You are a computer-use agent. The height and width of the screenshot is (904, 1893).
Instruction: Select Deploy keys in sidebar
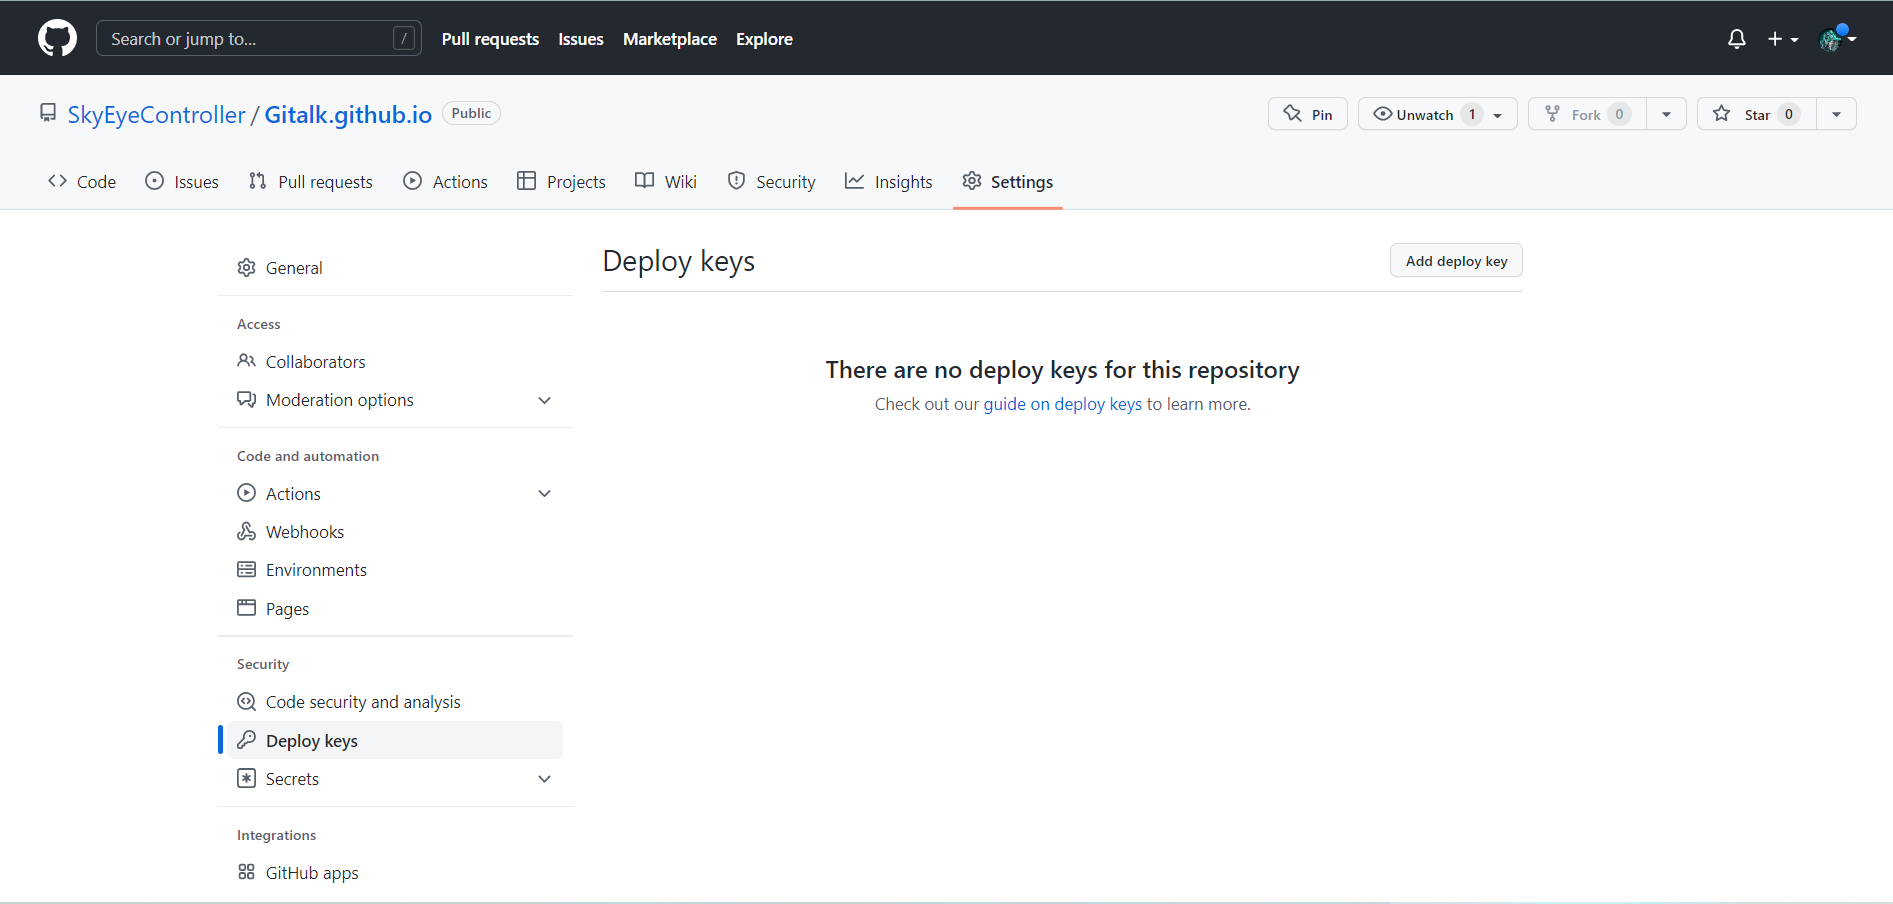(395, 740)
